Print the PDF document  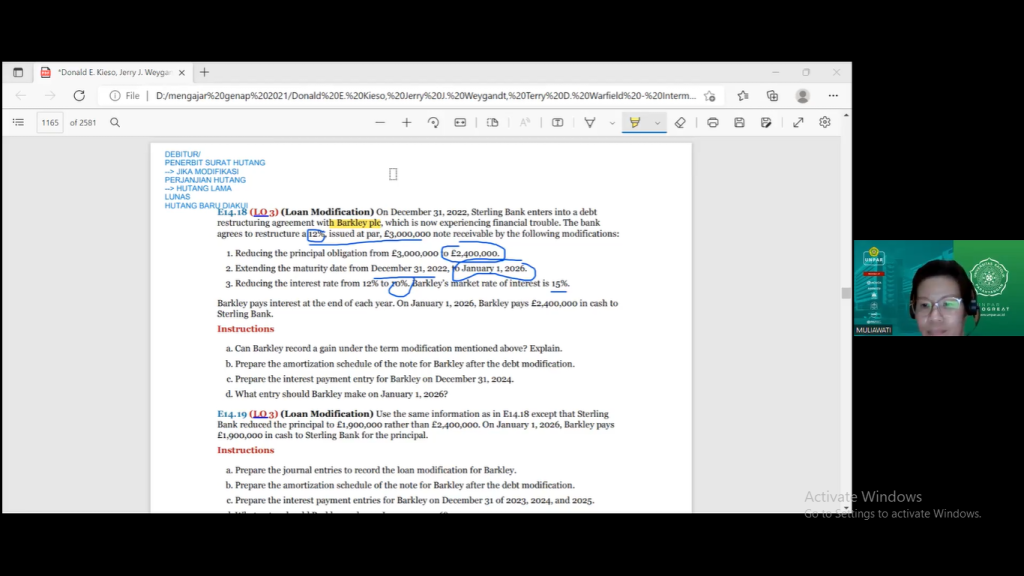(x=712, y=122)
